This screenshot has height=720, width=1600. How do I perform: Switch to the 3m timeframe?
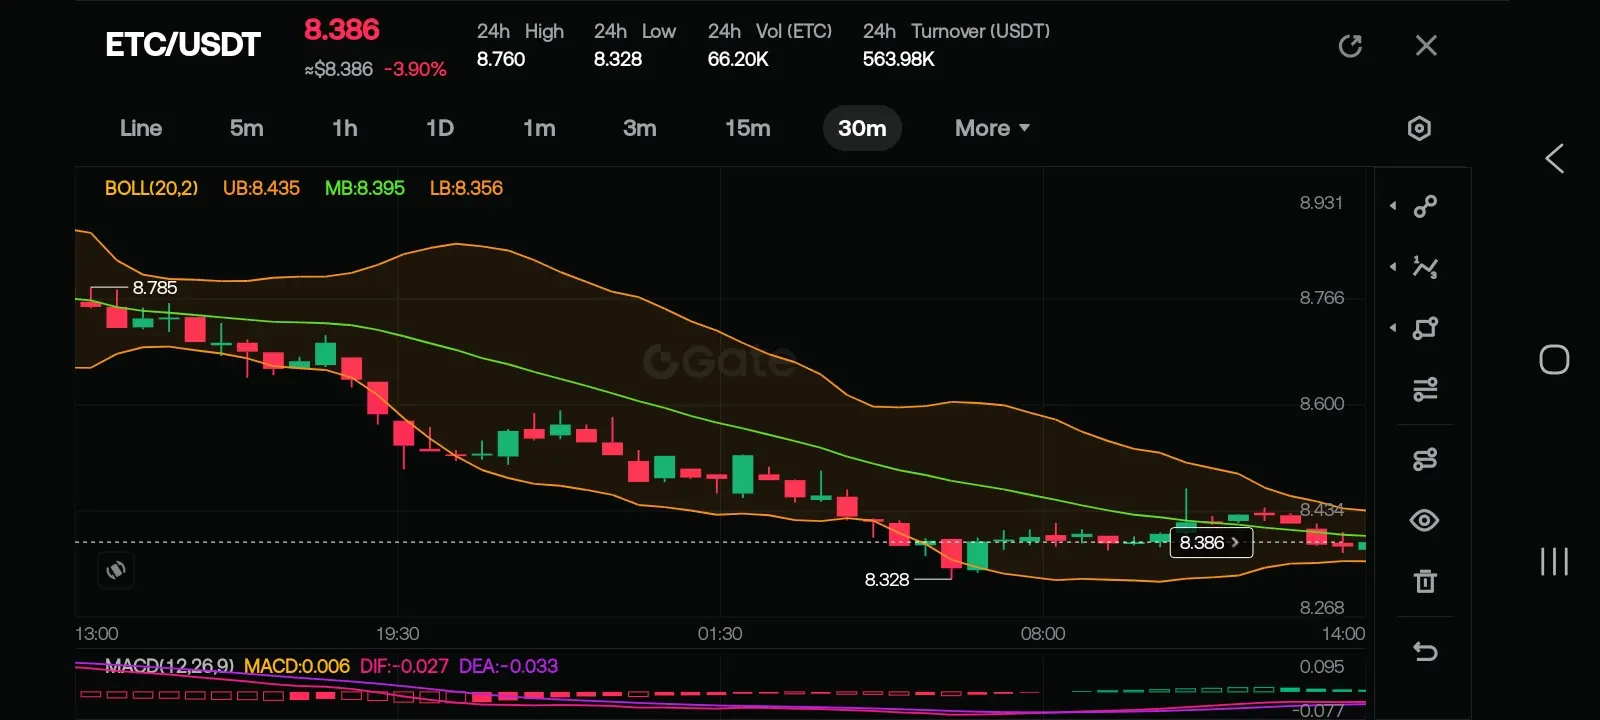[640, 128]
